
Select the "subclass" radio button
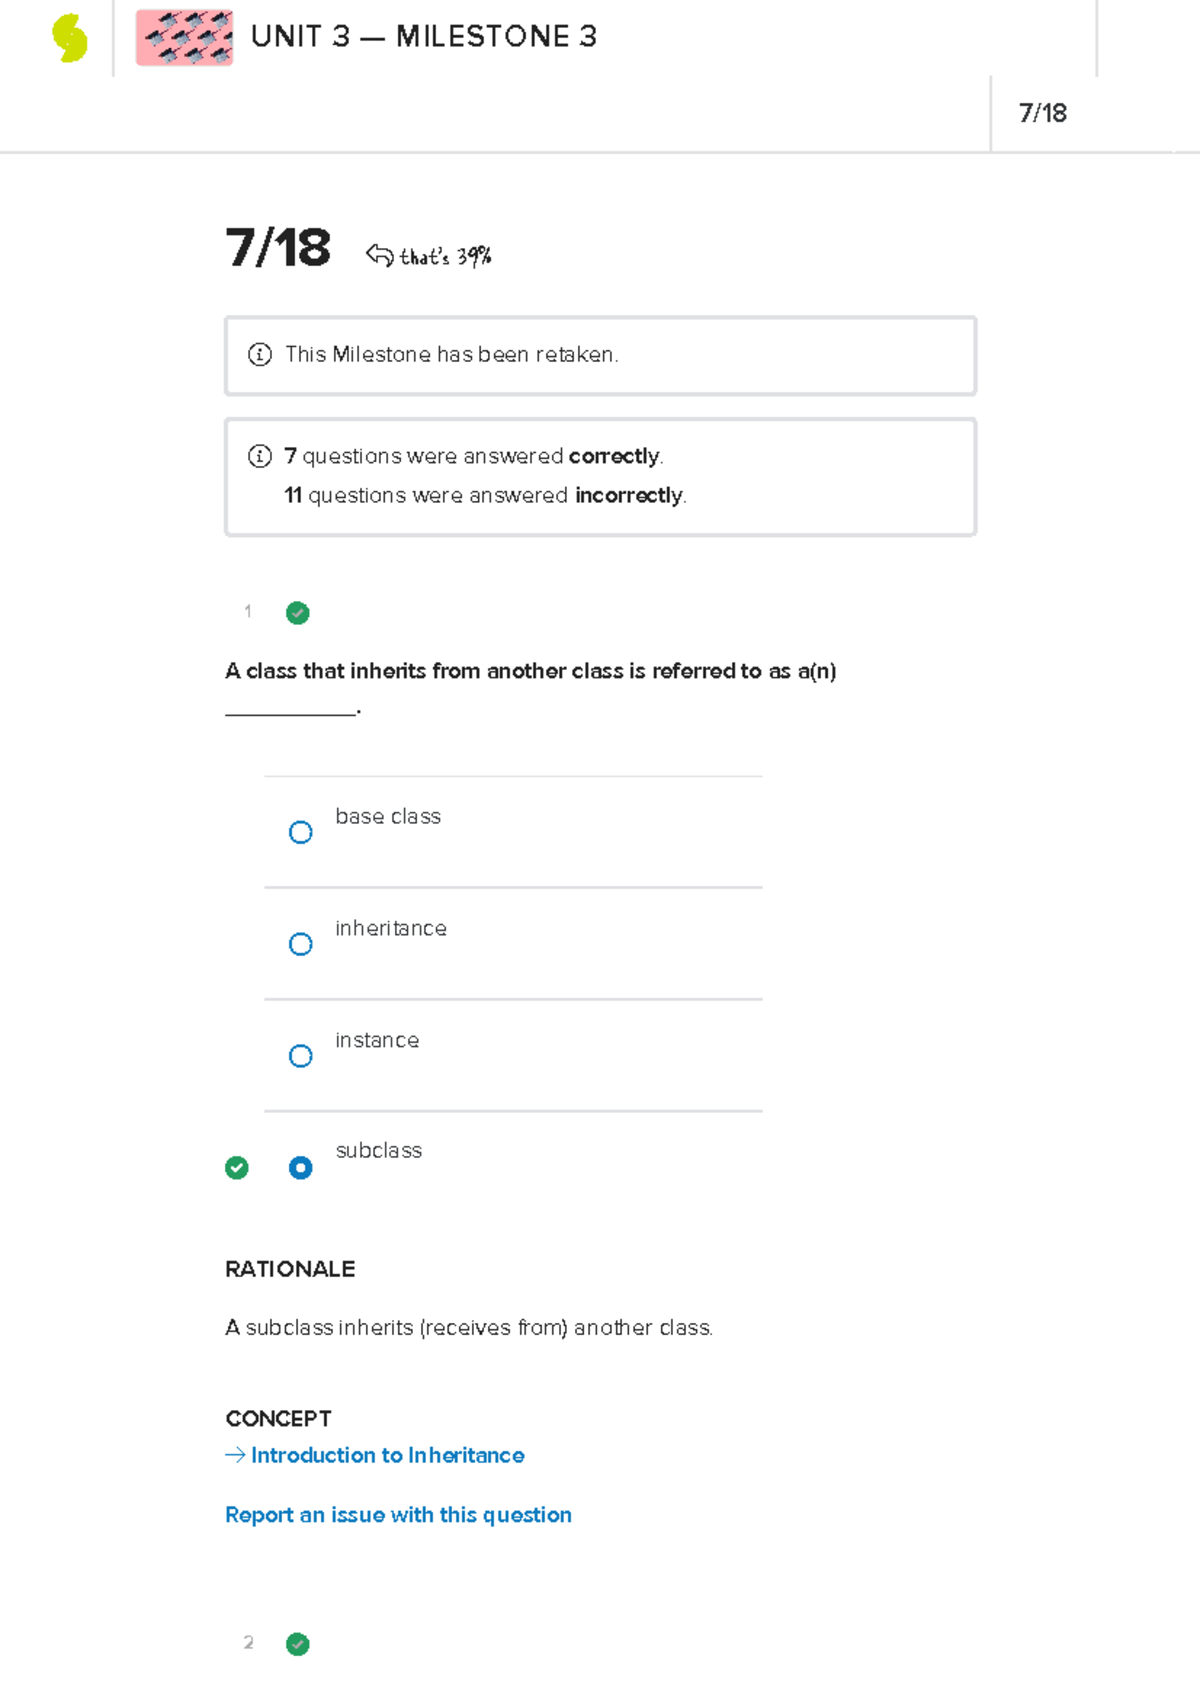coord(300,1167)
